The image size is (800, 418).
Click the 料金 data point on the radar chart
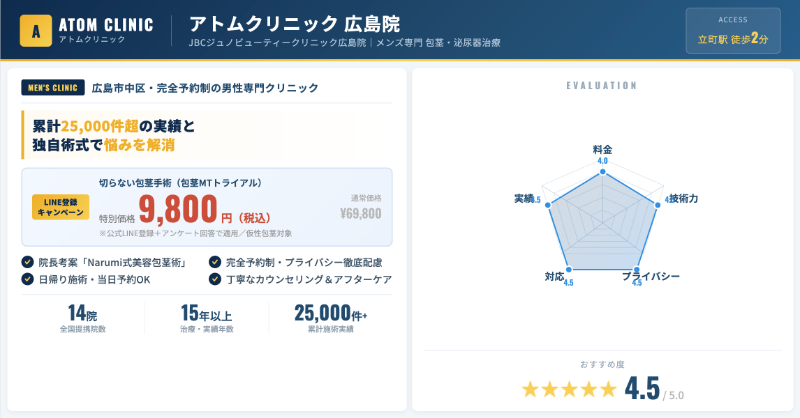(x=602, y=173)
